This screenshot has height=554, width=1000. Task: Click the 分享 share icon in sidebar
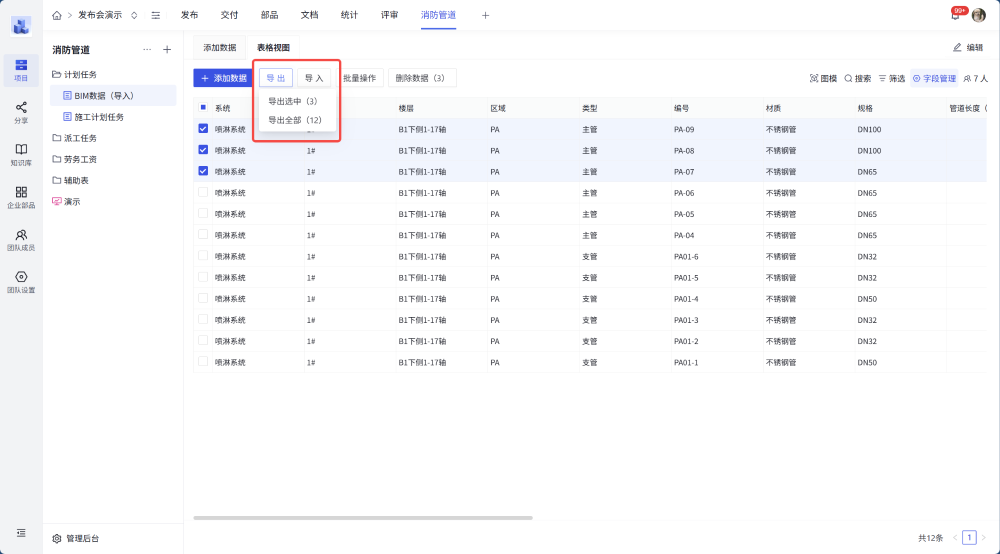[x=21, y=111]
